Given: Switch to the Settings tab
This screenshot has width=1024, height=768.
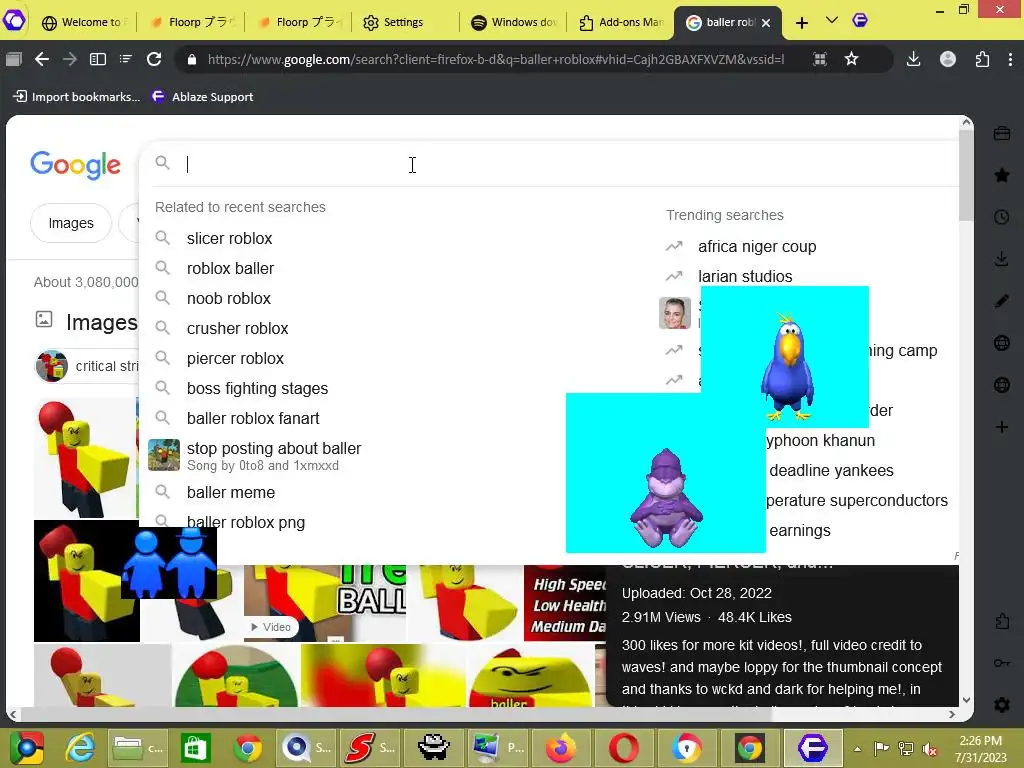Looking at the screenshot, I should 403,22.
